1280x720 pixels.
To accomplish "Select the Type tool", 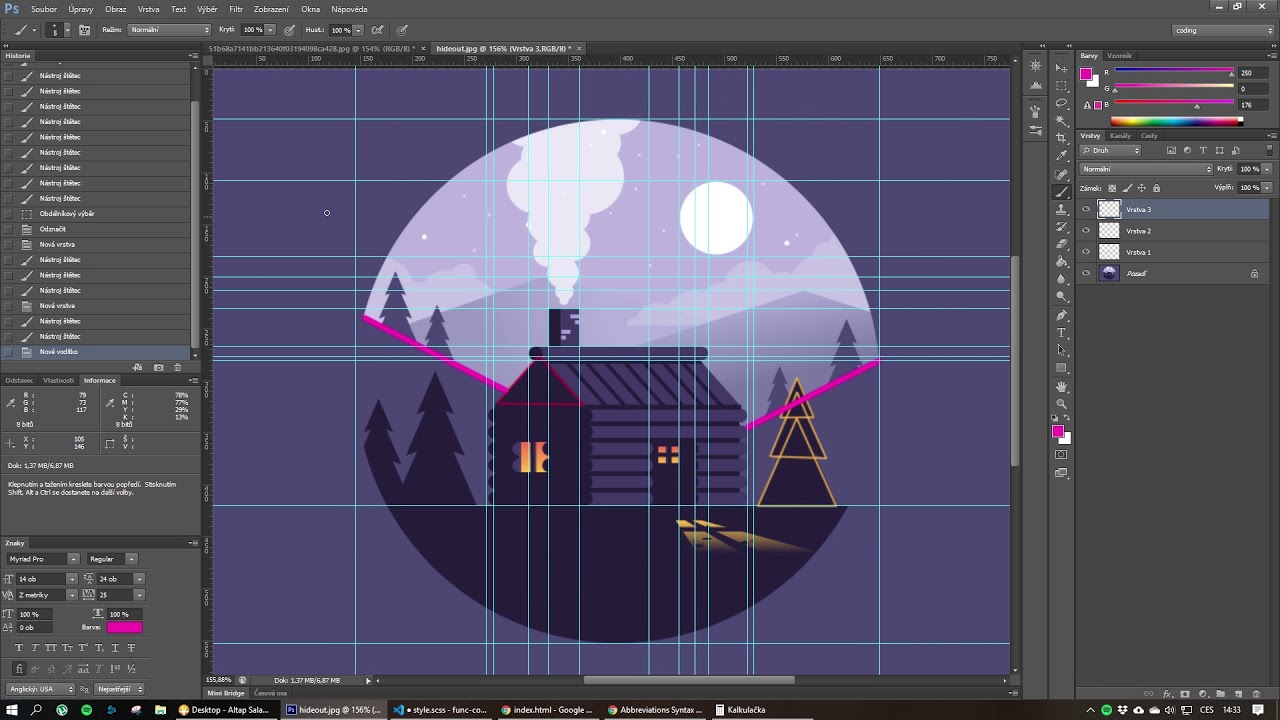I will (1061, 333).
